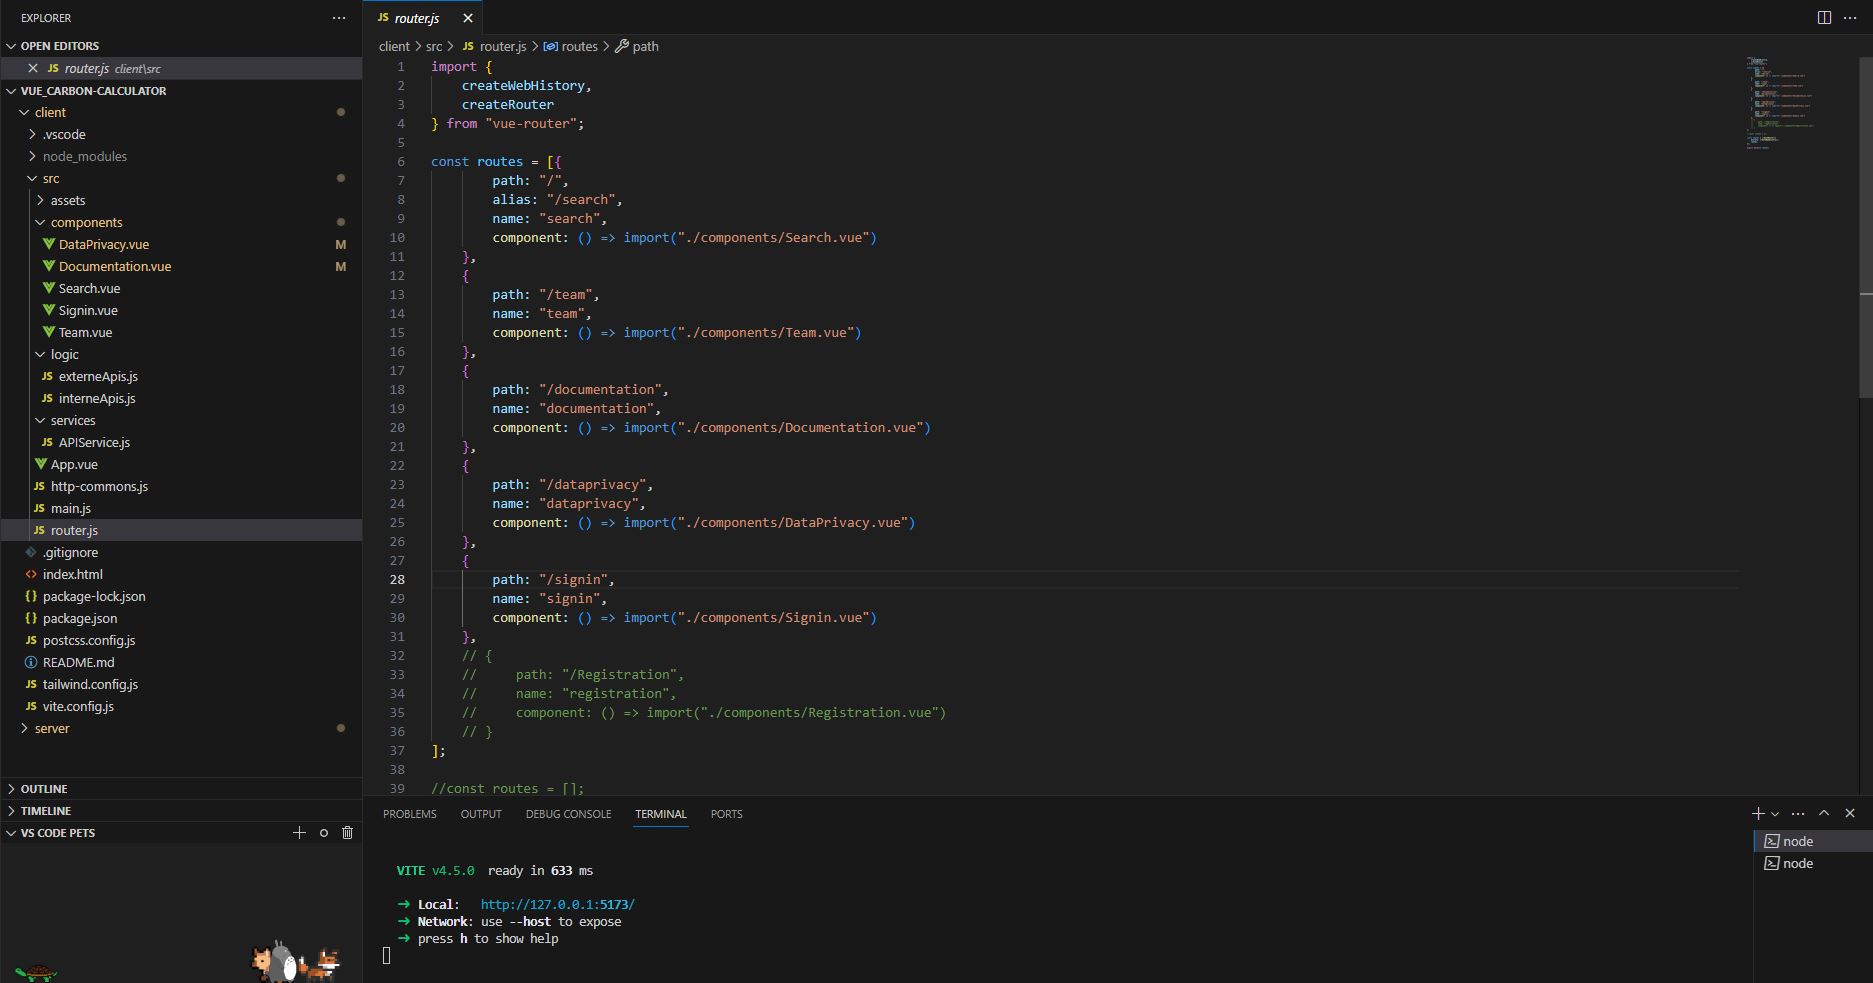Expand the node_modules folder
The image size is (1873, 983).
click(x=84, y=156)
